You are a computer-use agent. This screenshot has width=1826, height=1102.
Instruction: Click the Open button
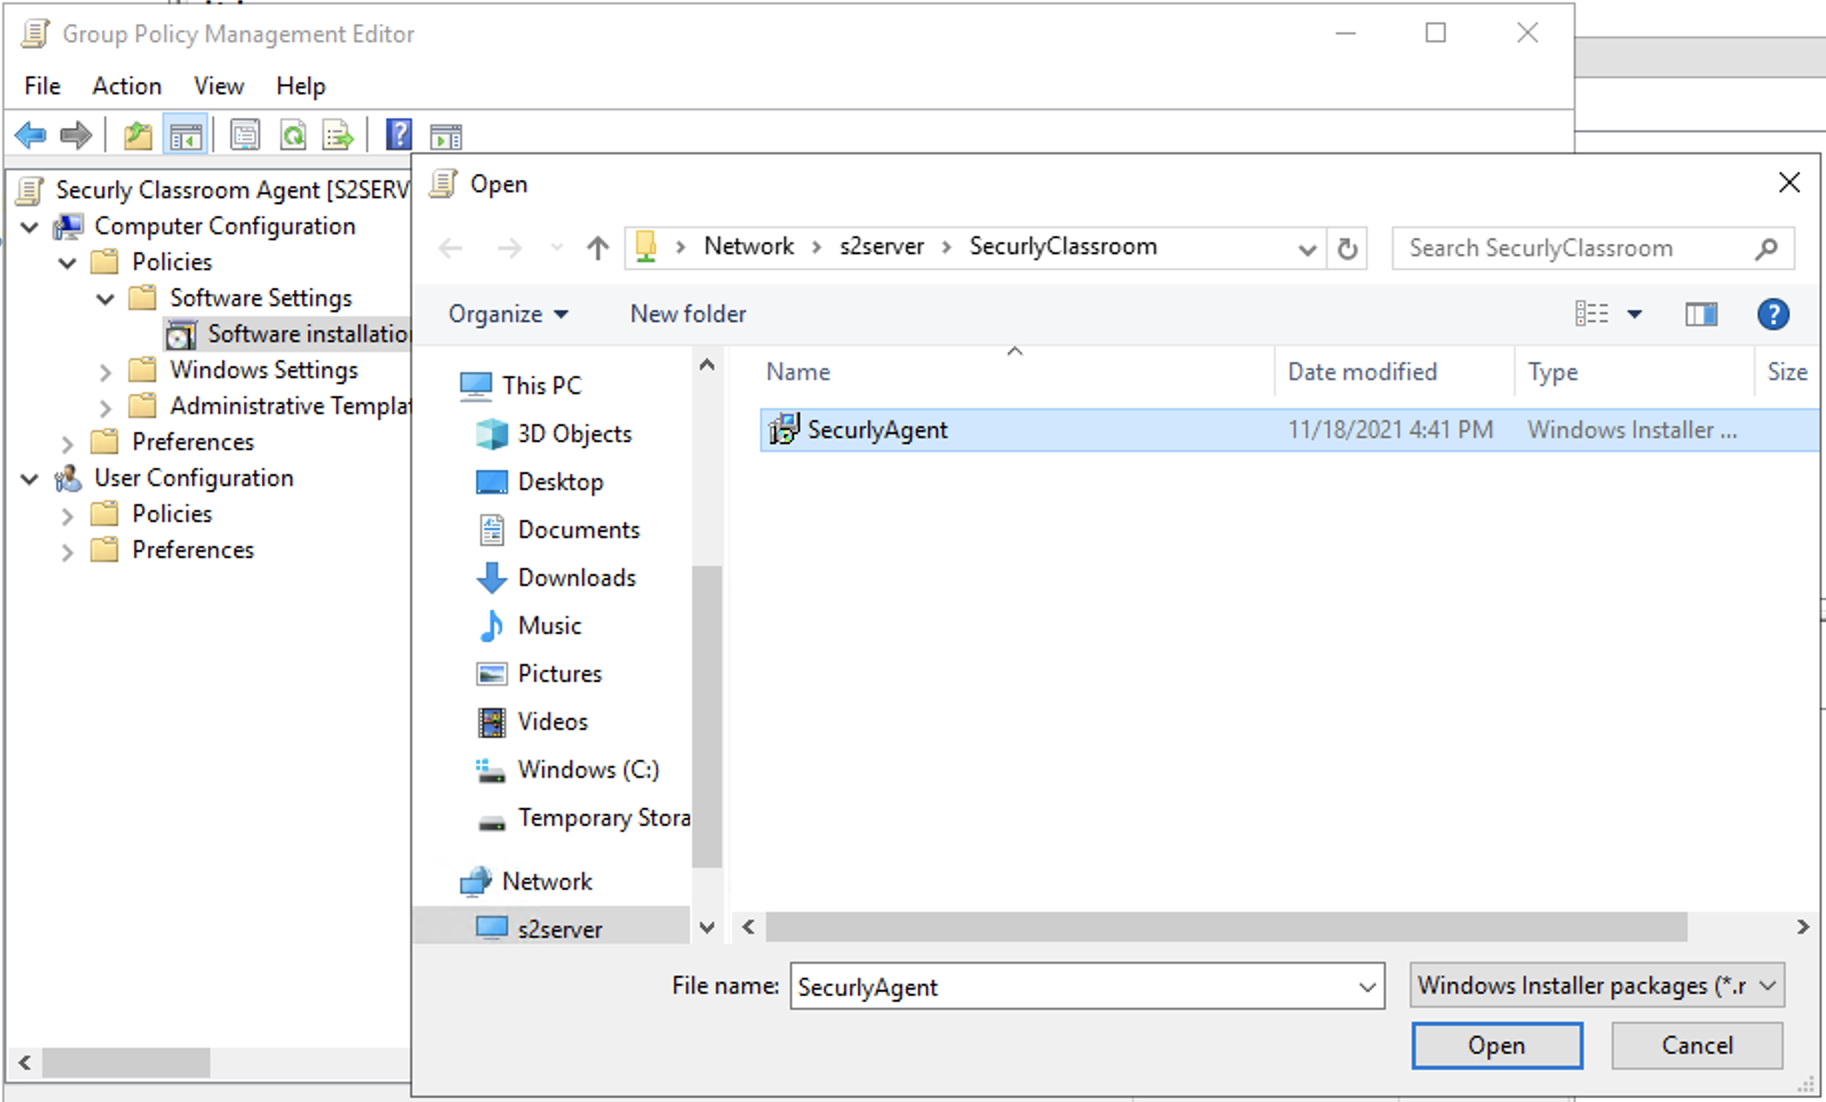[x=1497, y=1045]
